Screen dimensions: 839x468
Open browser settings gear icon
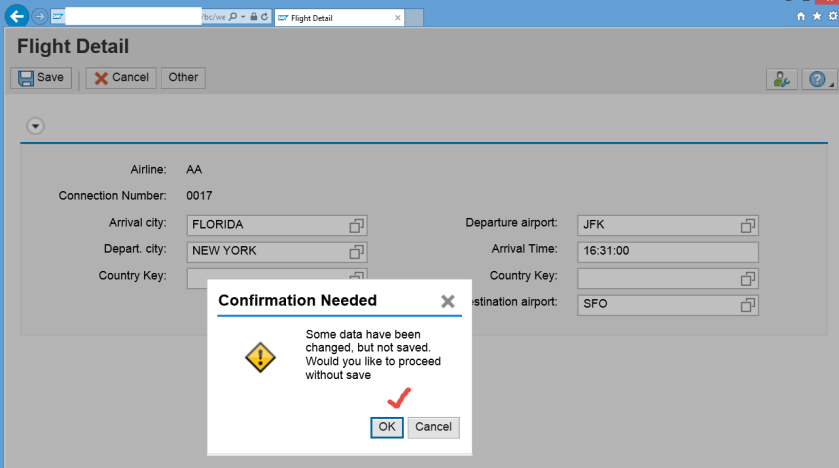[833, 16]
